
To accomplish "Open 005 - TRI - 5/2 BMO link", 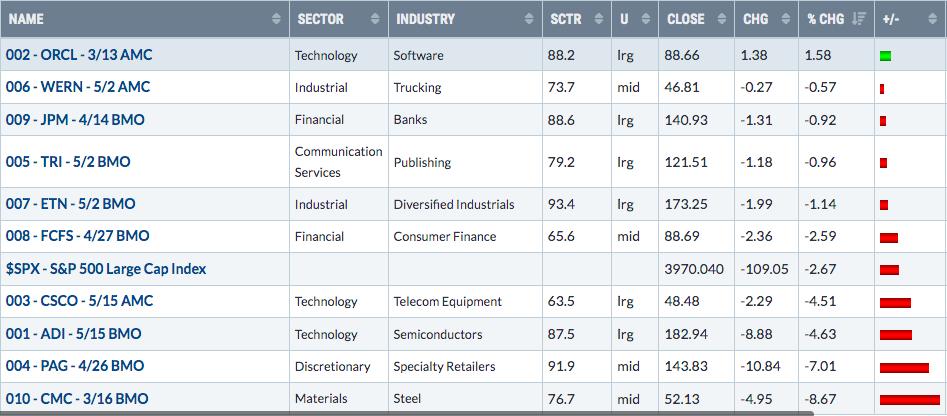I will tap(68, 162).
